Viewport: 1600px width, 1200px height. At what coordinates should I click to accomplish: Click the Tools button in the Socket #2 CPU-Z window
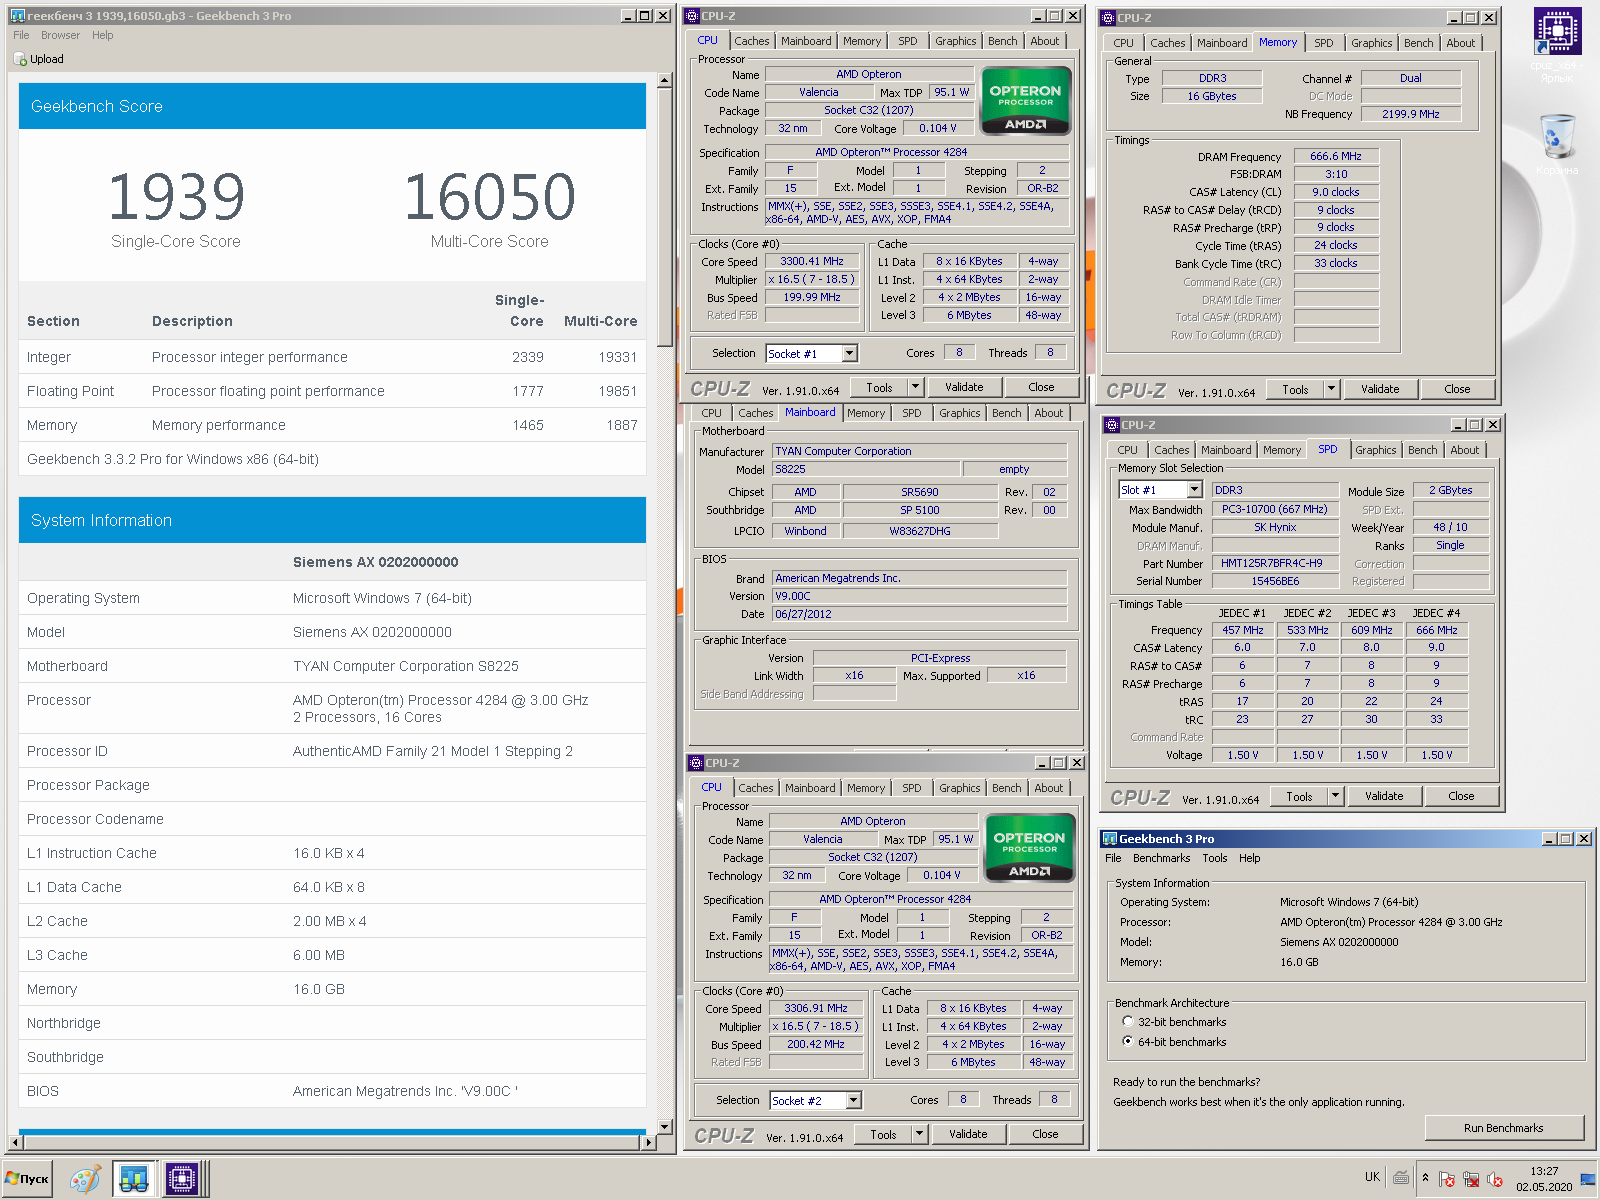click(883, 1134)
